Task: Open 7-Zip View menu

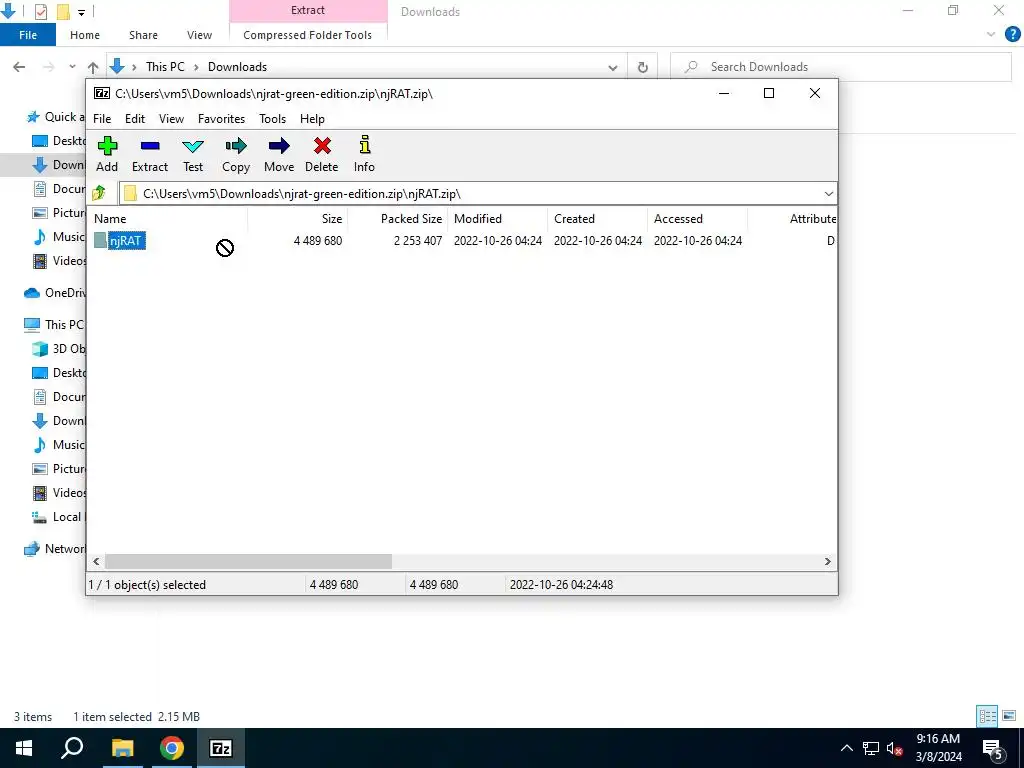Action: pyautogui.click(x=171, y=119)
